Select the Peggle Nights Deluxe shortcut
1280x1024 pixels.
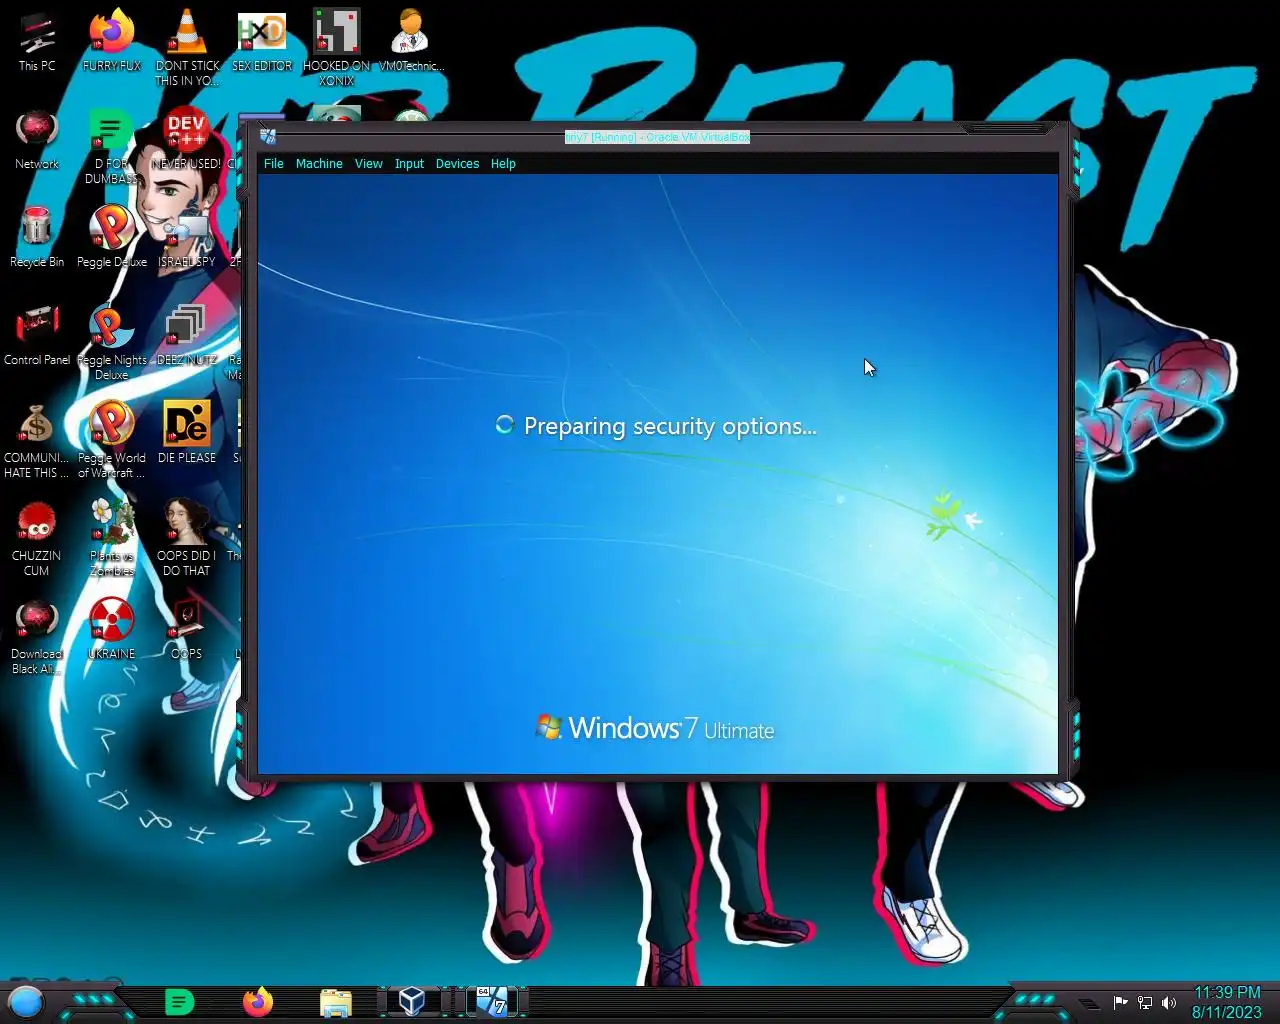(112, 342)
